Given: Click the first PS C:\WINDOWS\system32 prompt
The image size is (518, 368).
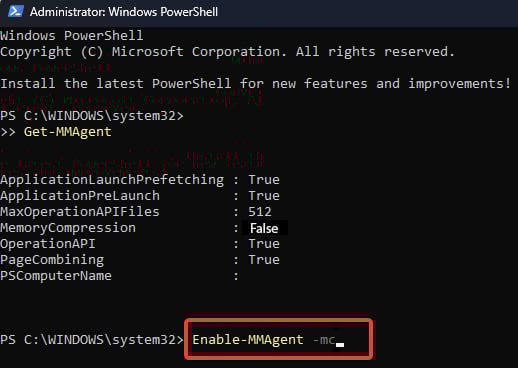Looking at the screenshot, I should tap(92, 116).
